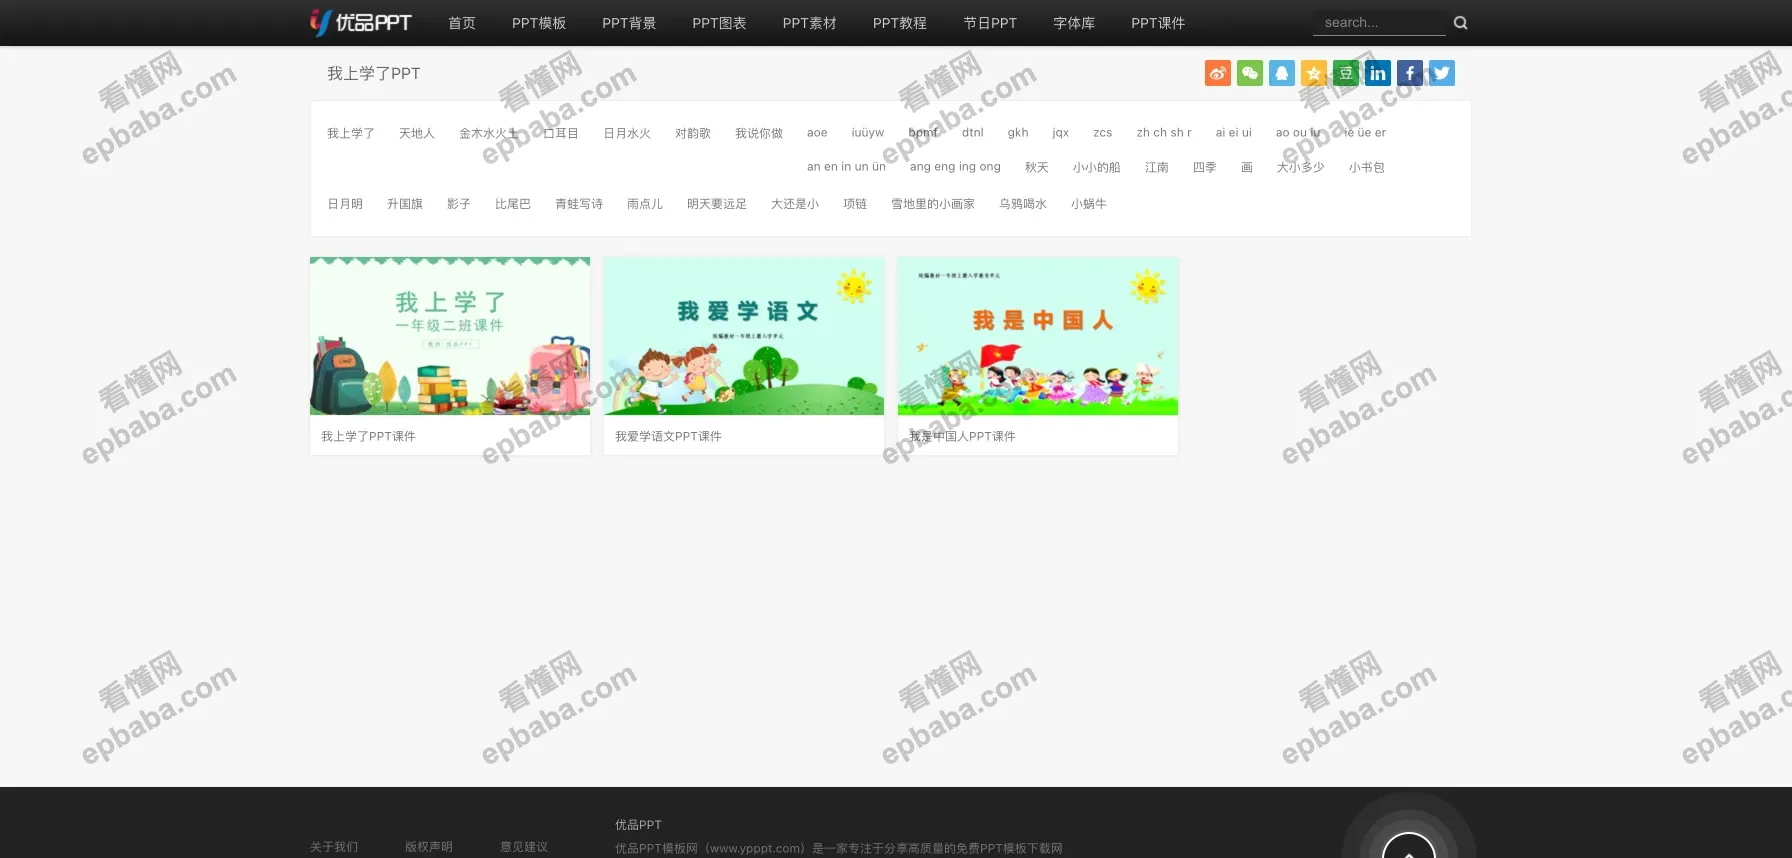Select the 秋天 tag

[x=1037, y=168]
